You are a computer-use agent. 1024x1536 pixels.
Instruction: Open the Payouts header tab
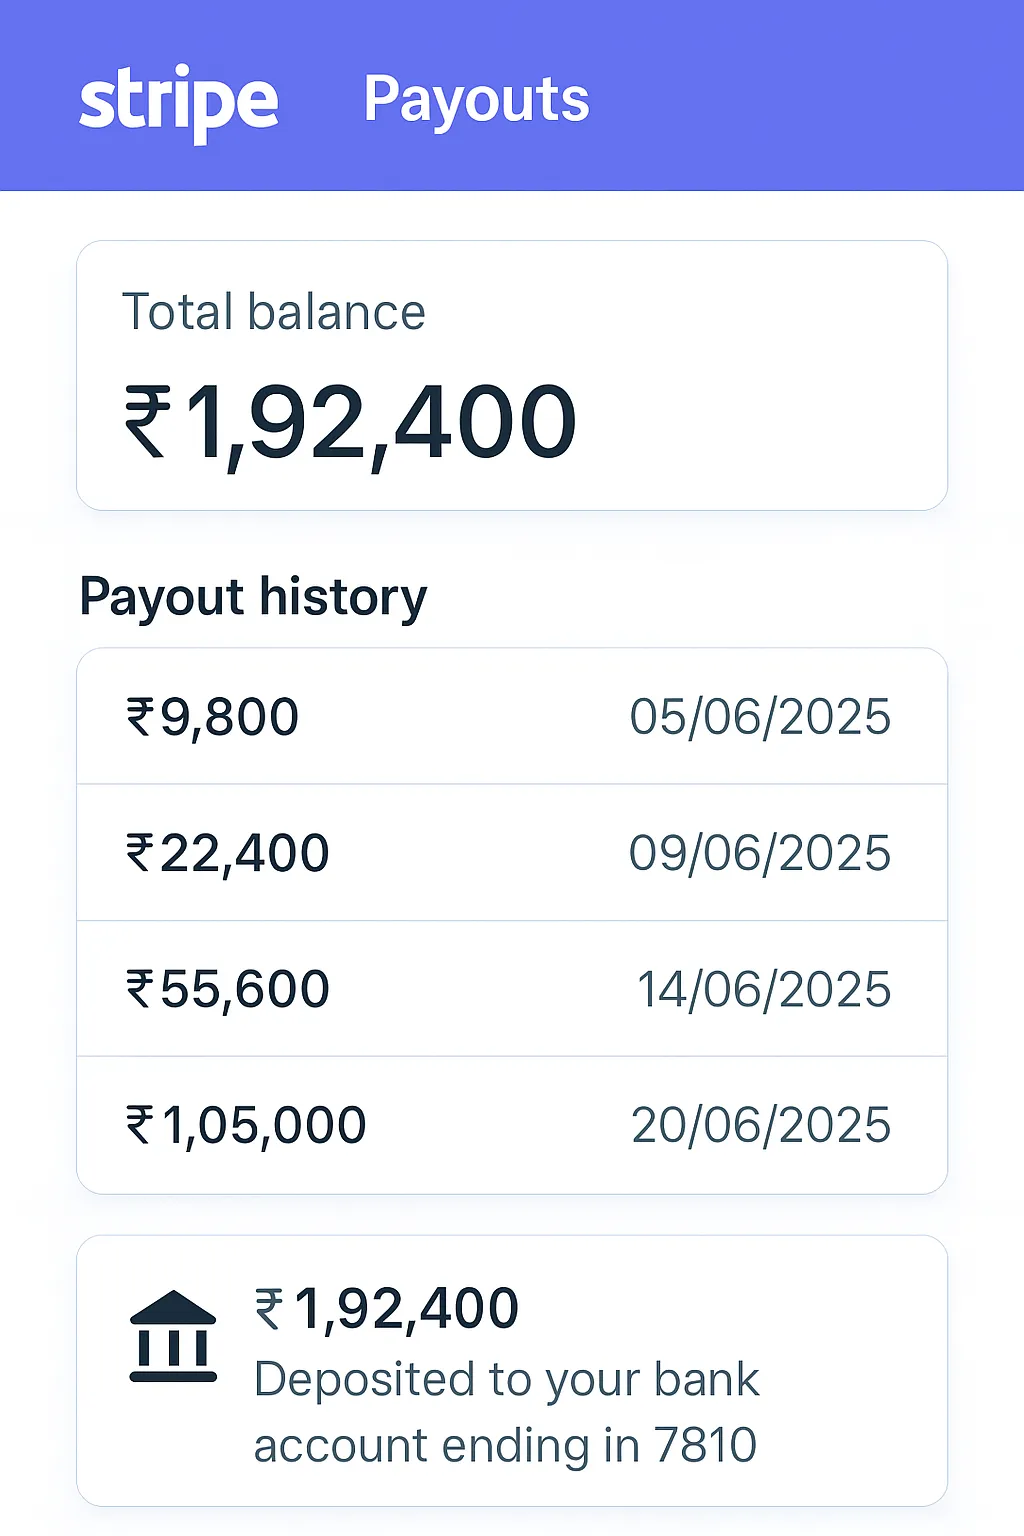point(476,99)
